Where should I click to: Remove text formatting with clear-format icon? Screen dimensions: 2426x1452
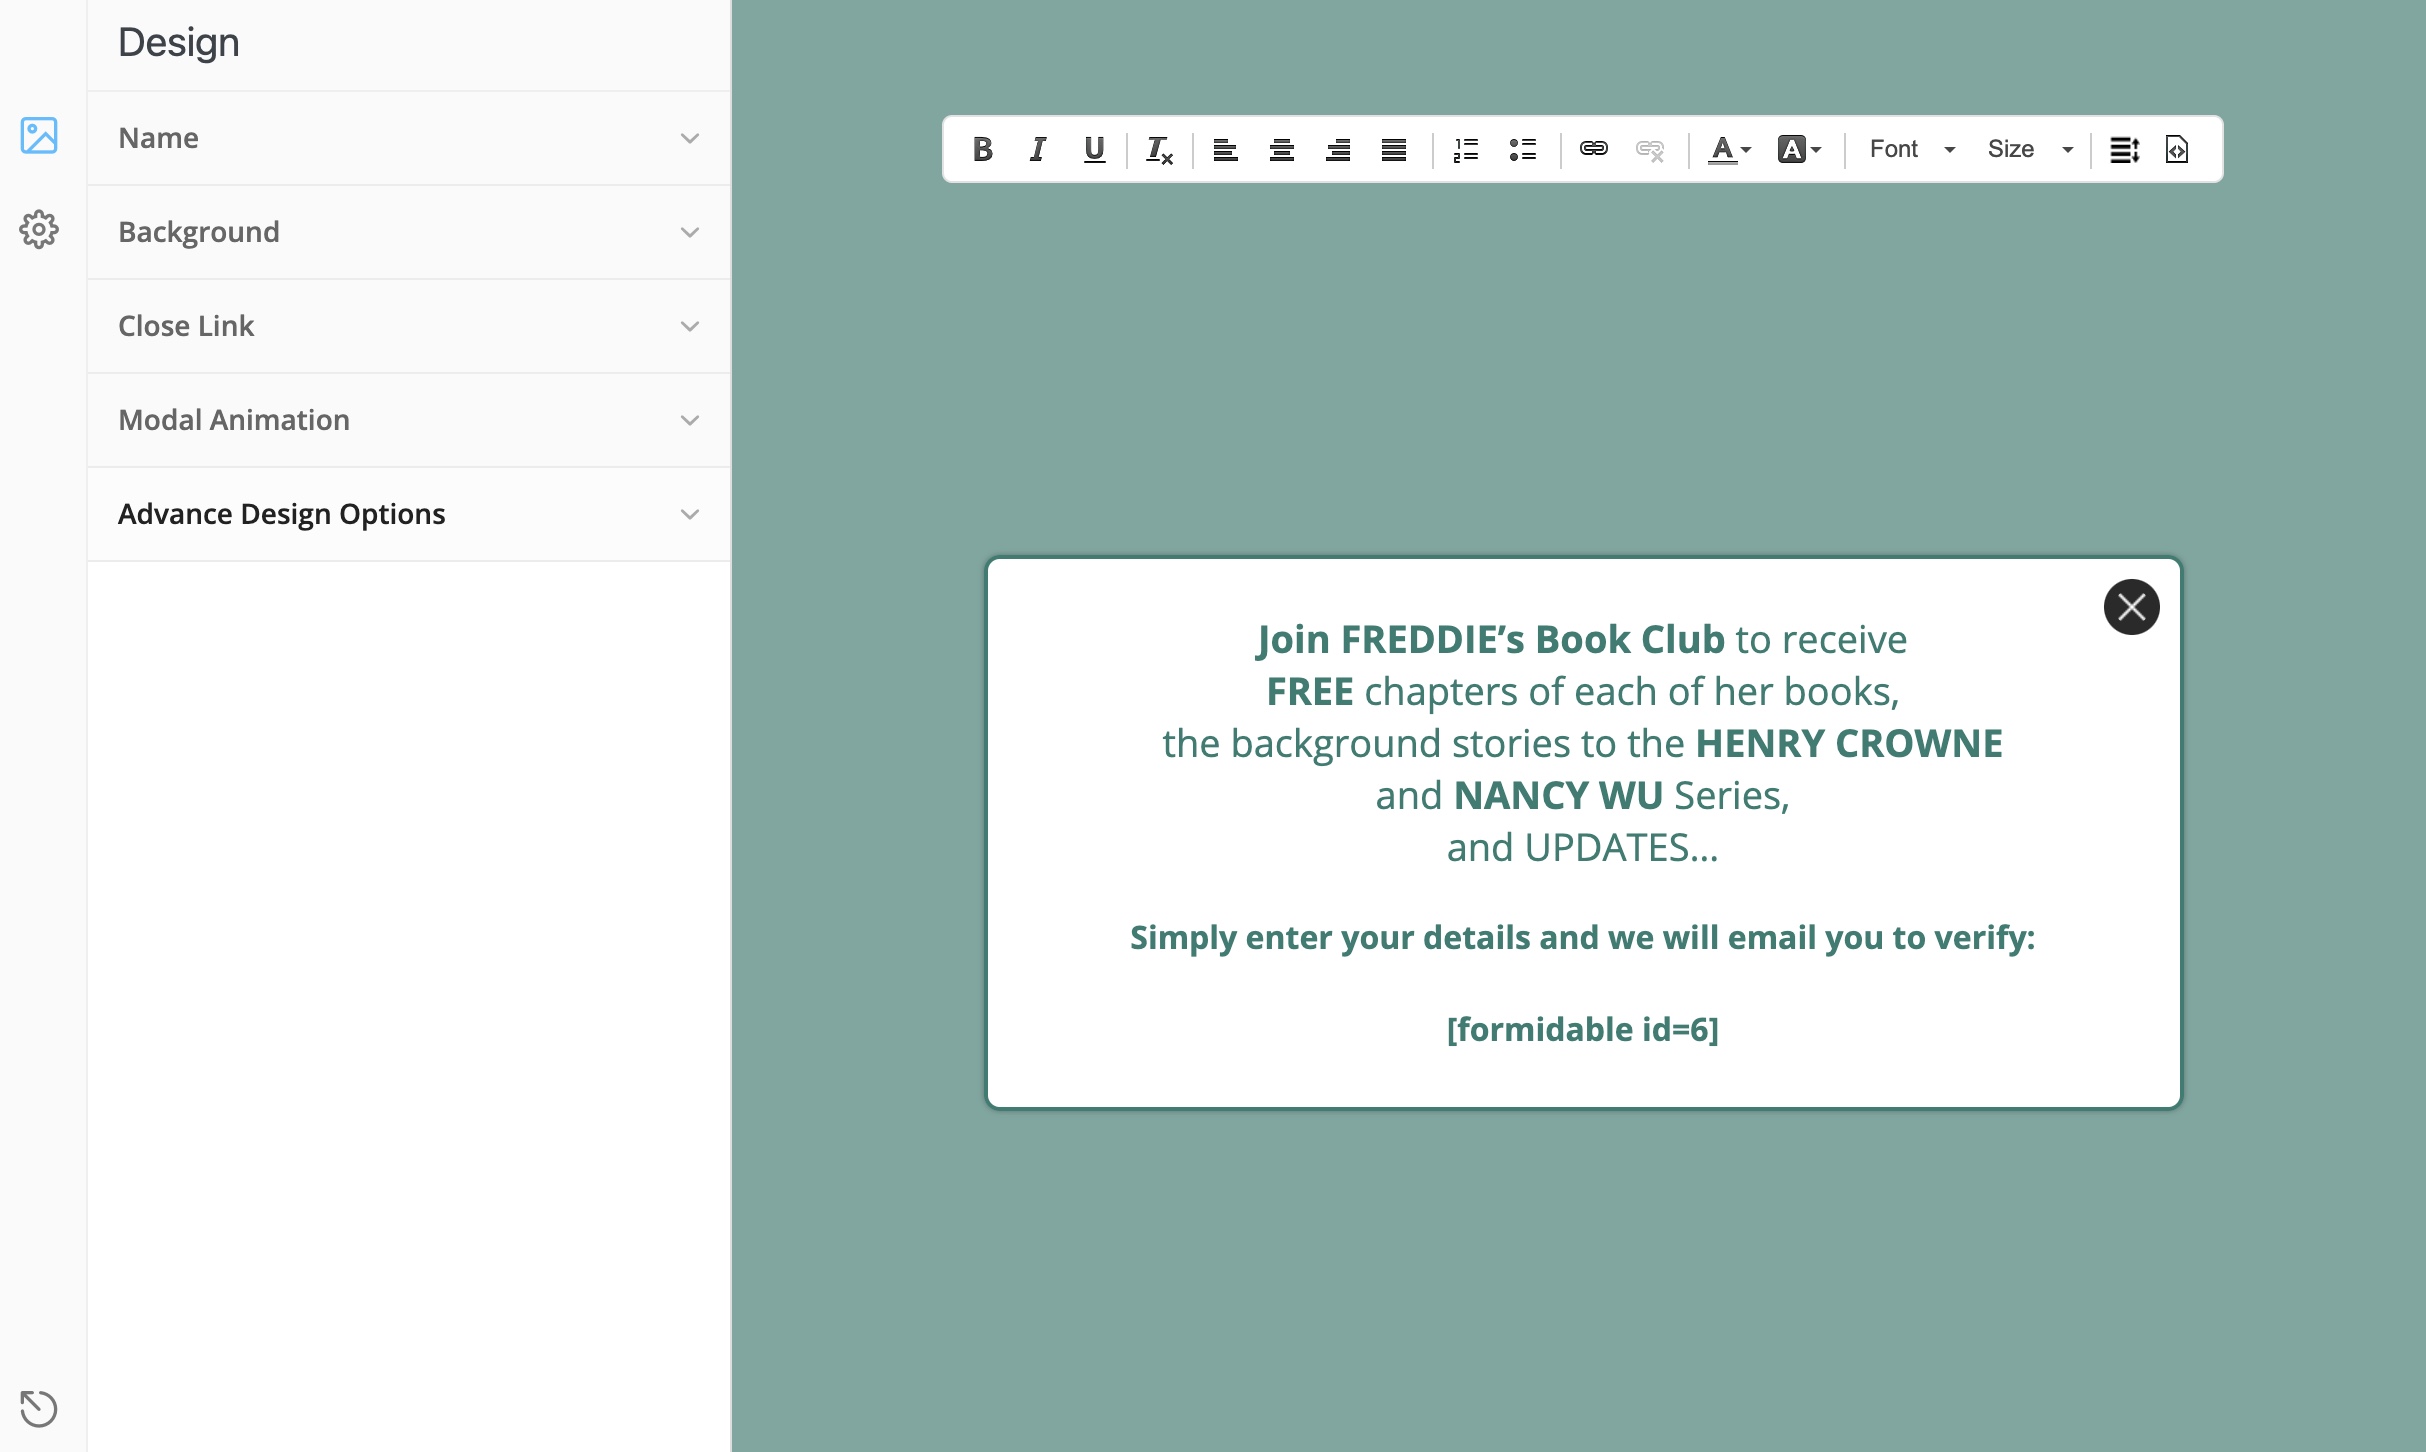point(1158,149)
